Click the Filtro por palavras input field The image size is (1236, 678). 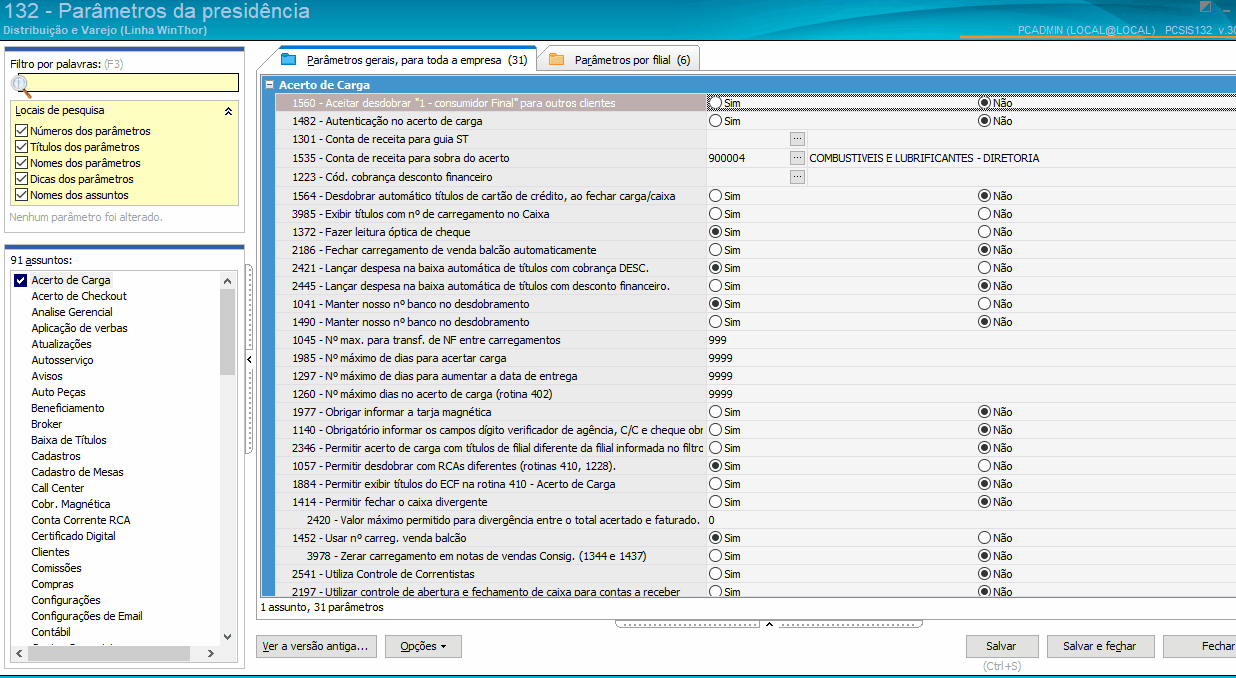125,83
